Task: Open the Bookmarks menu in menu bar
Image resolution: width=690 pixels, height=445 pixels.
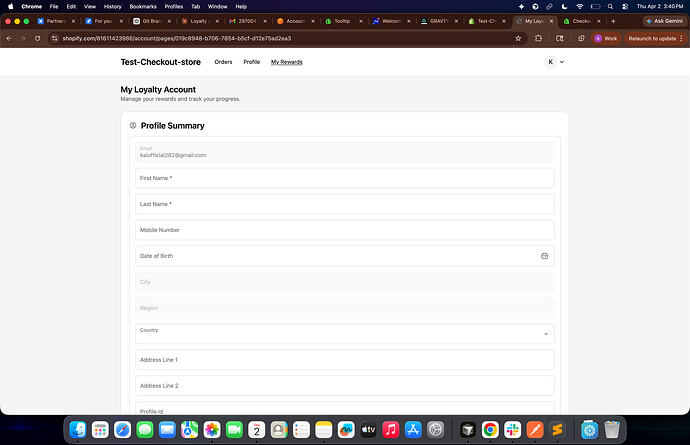Action: pos(143,7)
